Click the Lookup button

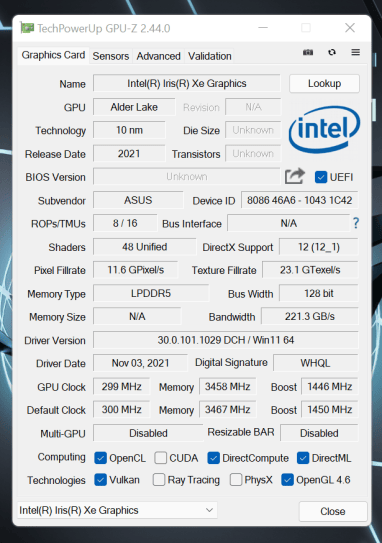[325, 83]
